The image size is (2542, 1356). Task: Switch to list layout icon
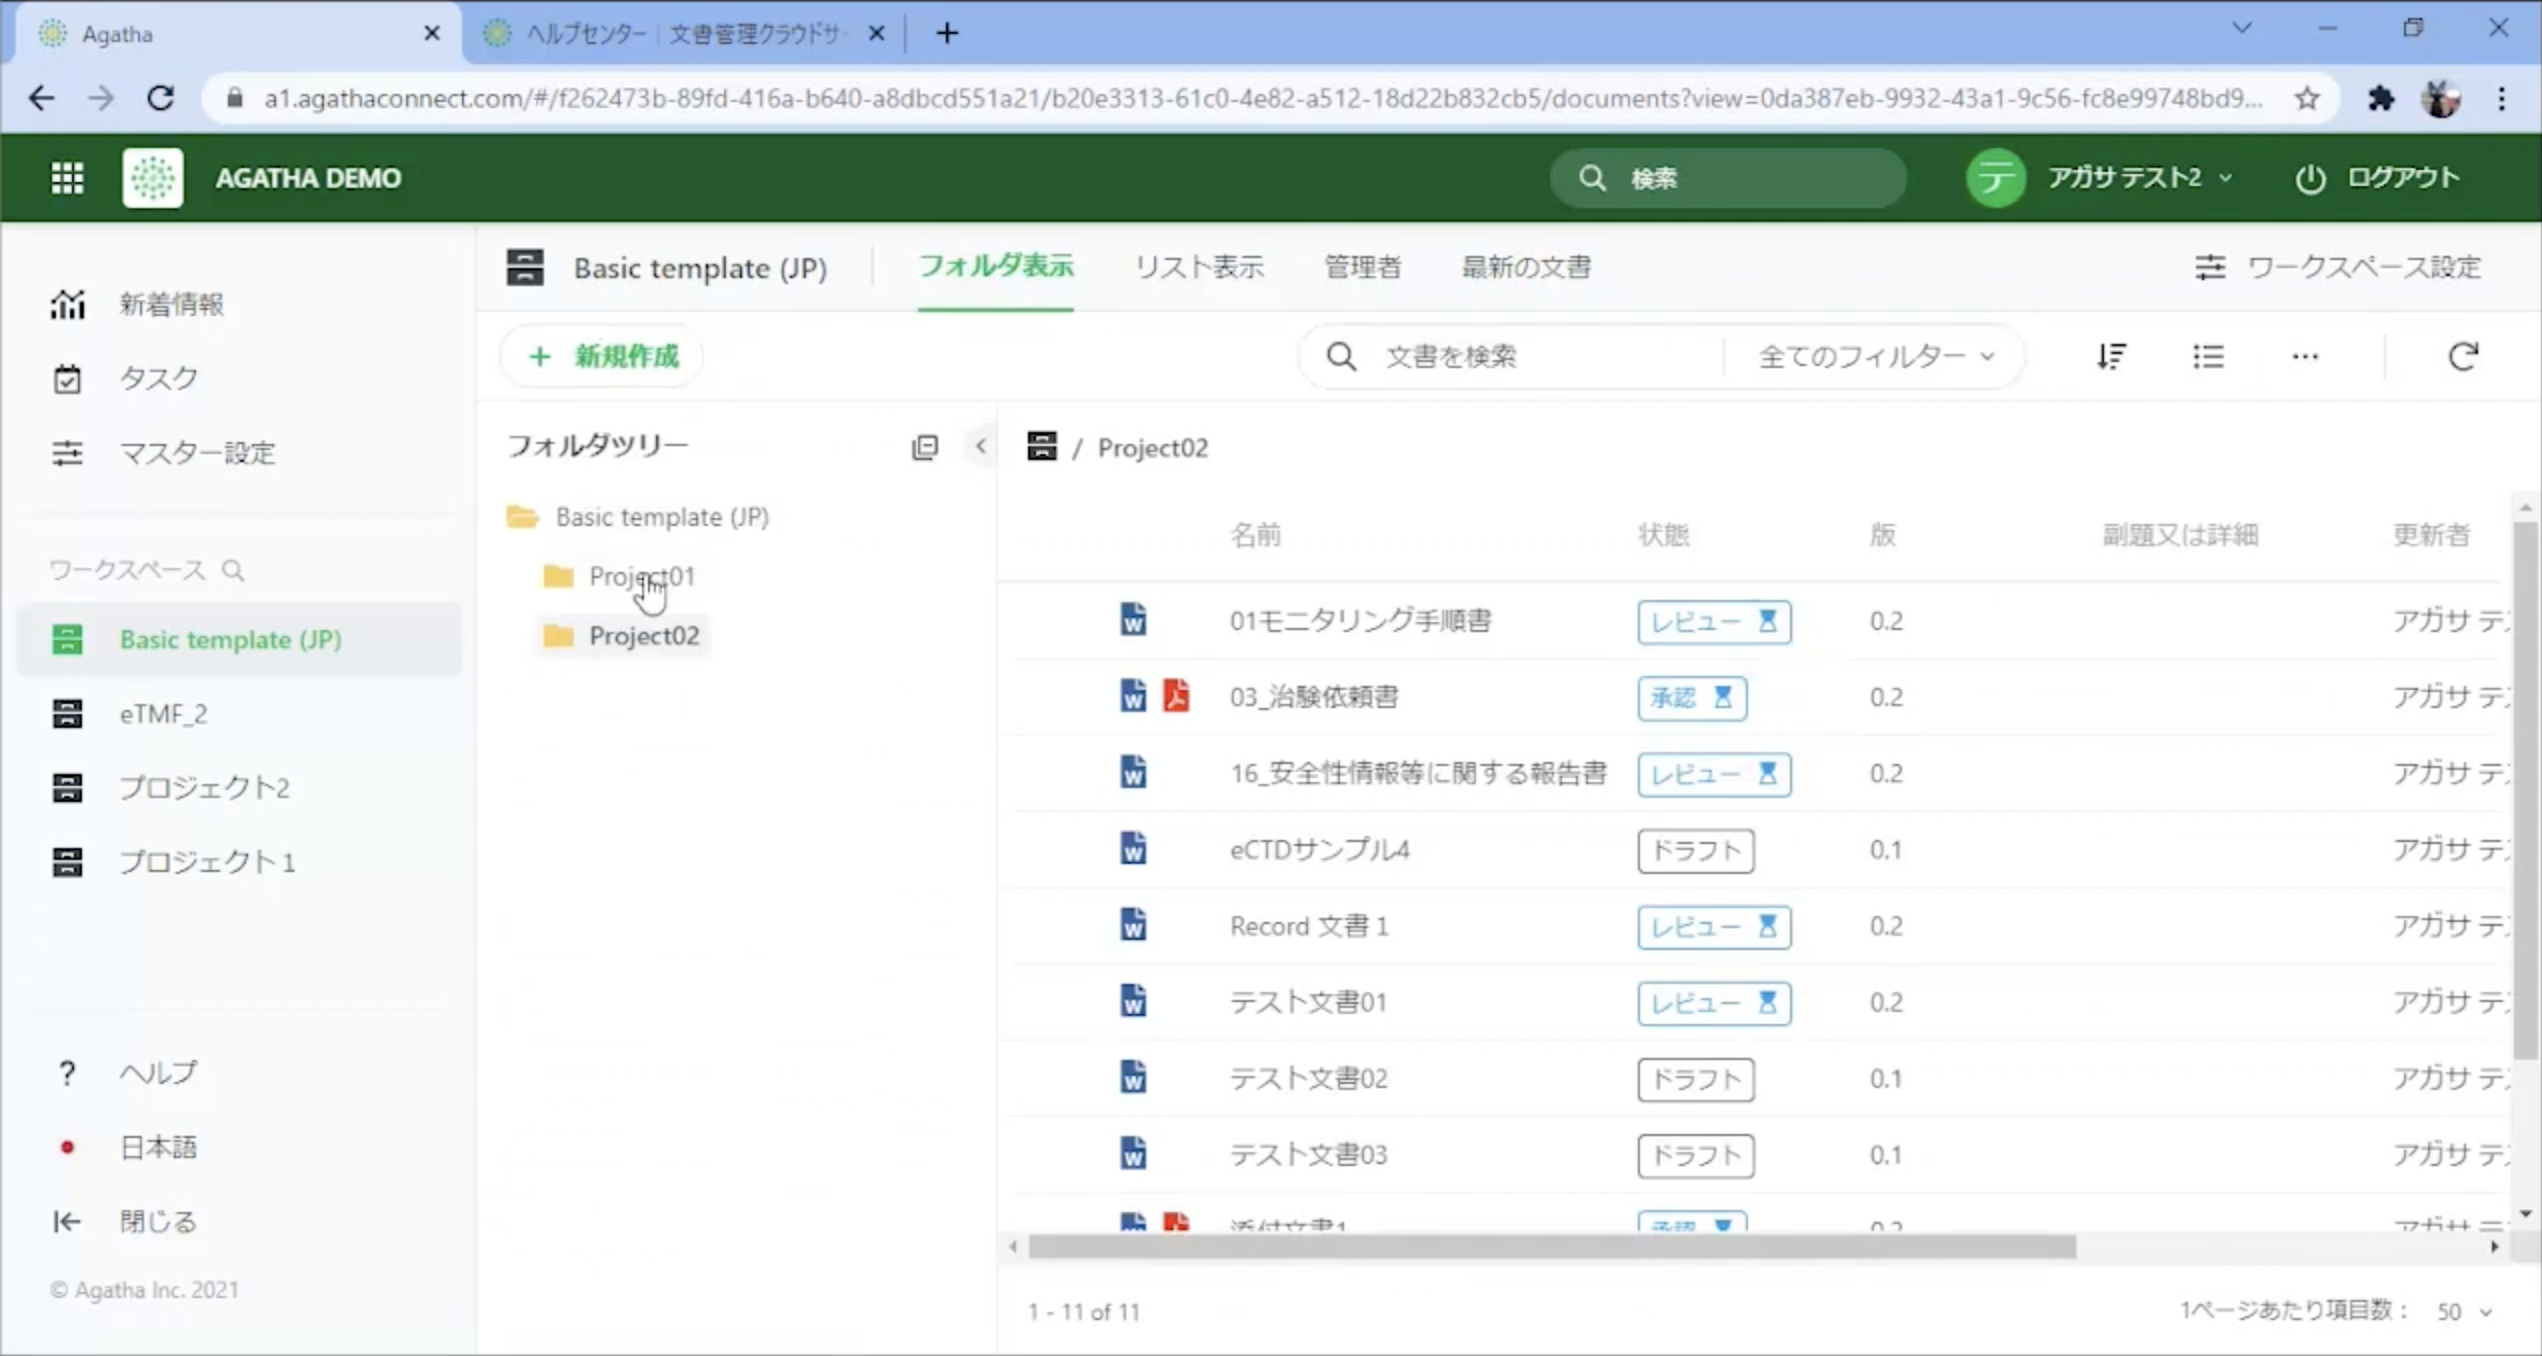pyautogui.click(x=2208, y=356)
